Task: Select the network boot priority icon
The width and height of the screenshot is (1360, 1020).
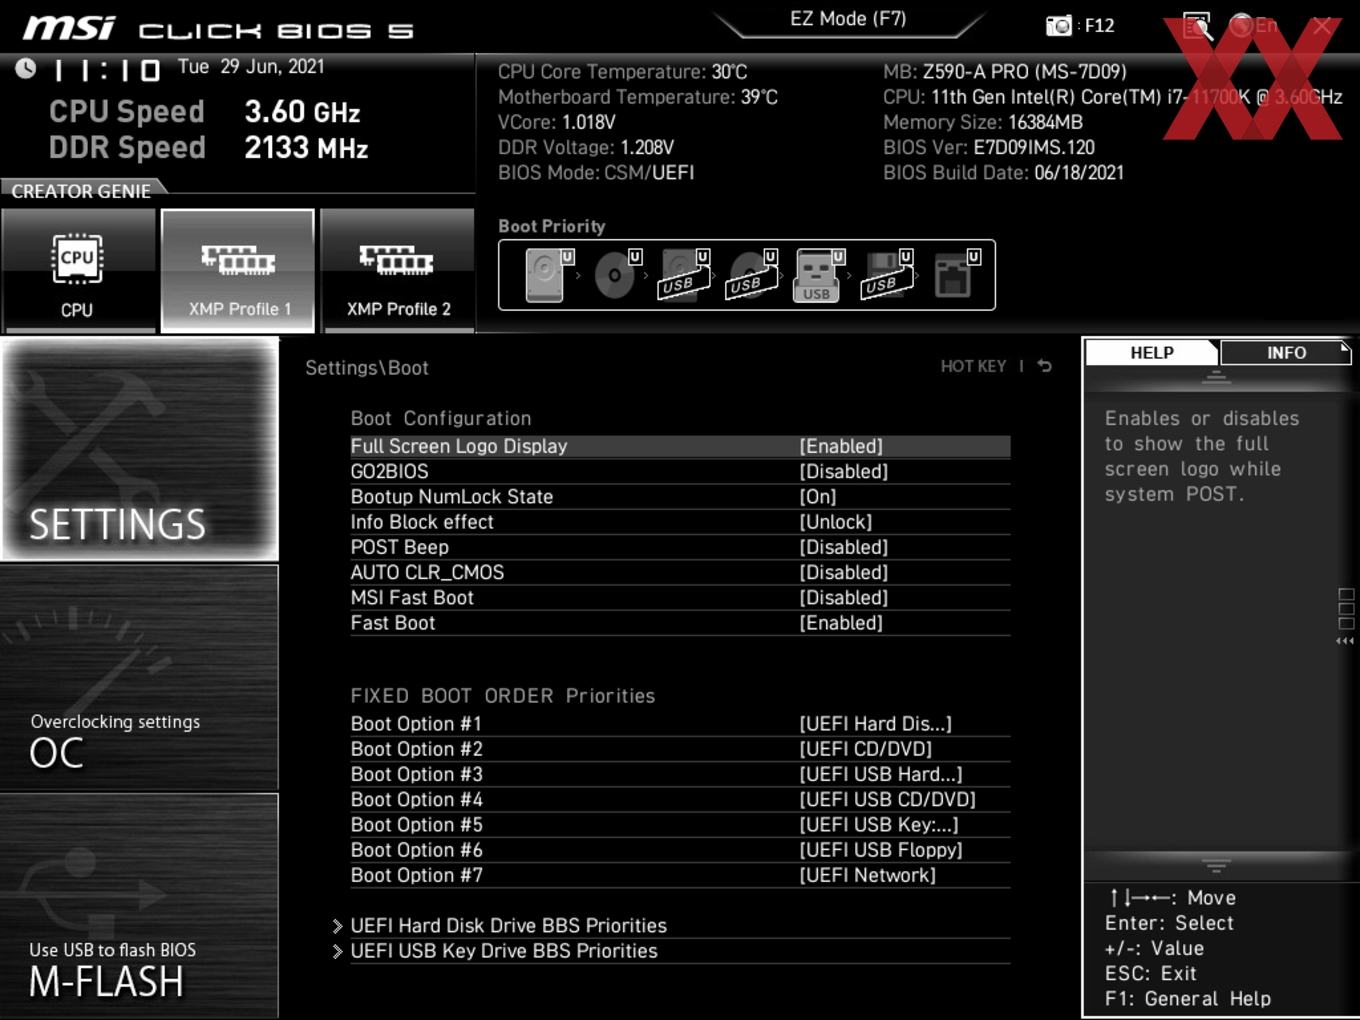Action: (x=956, y=275)
